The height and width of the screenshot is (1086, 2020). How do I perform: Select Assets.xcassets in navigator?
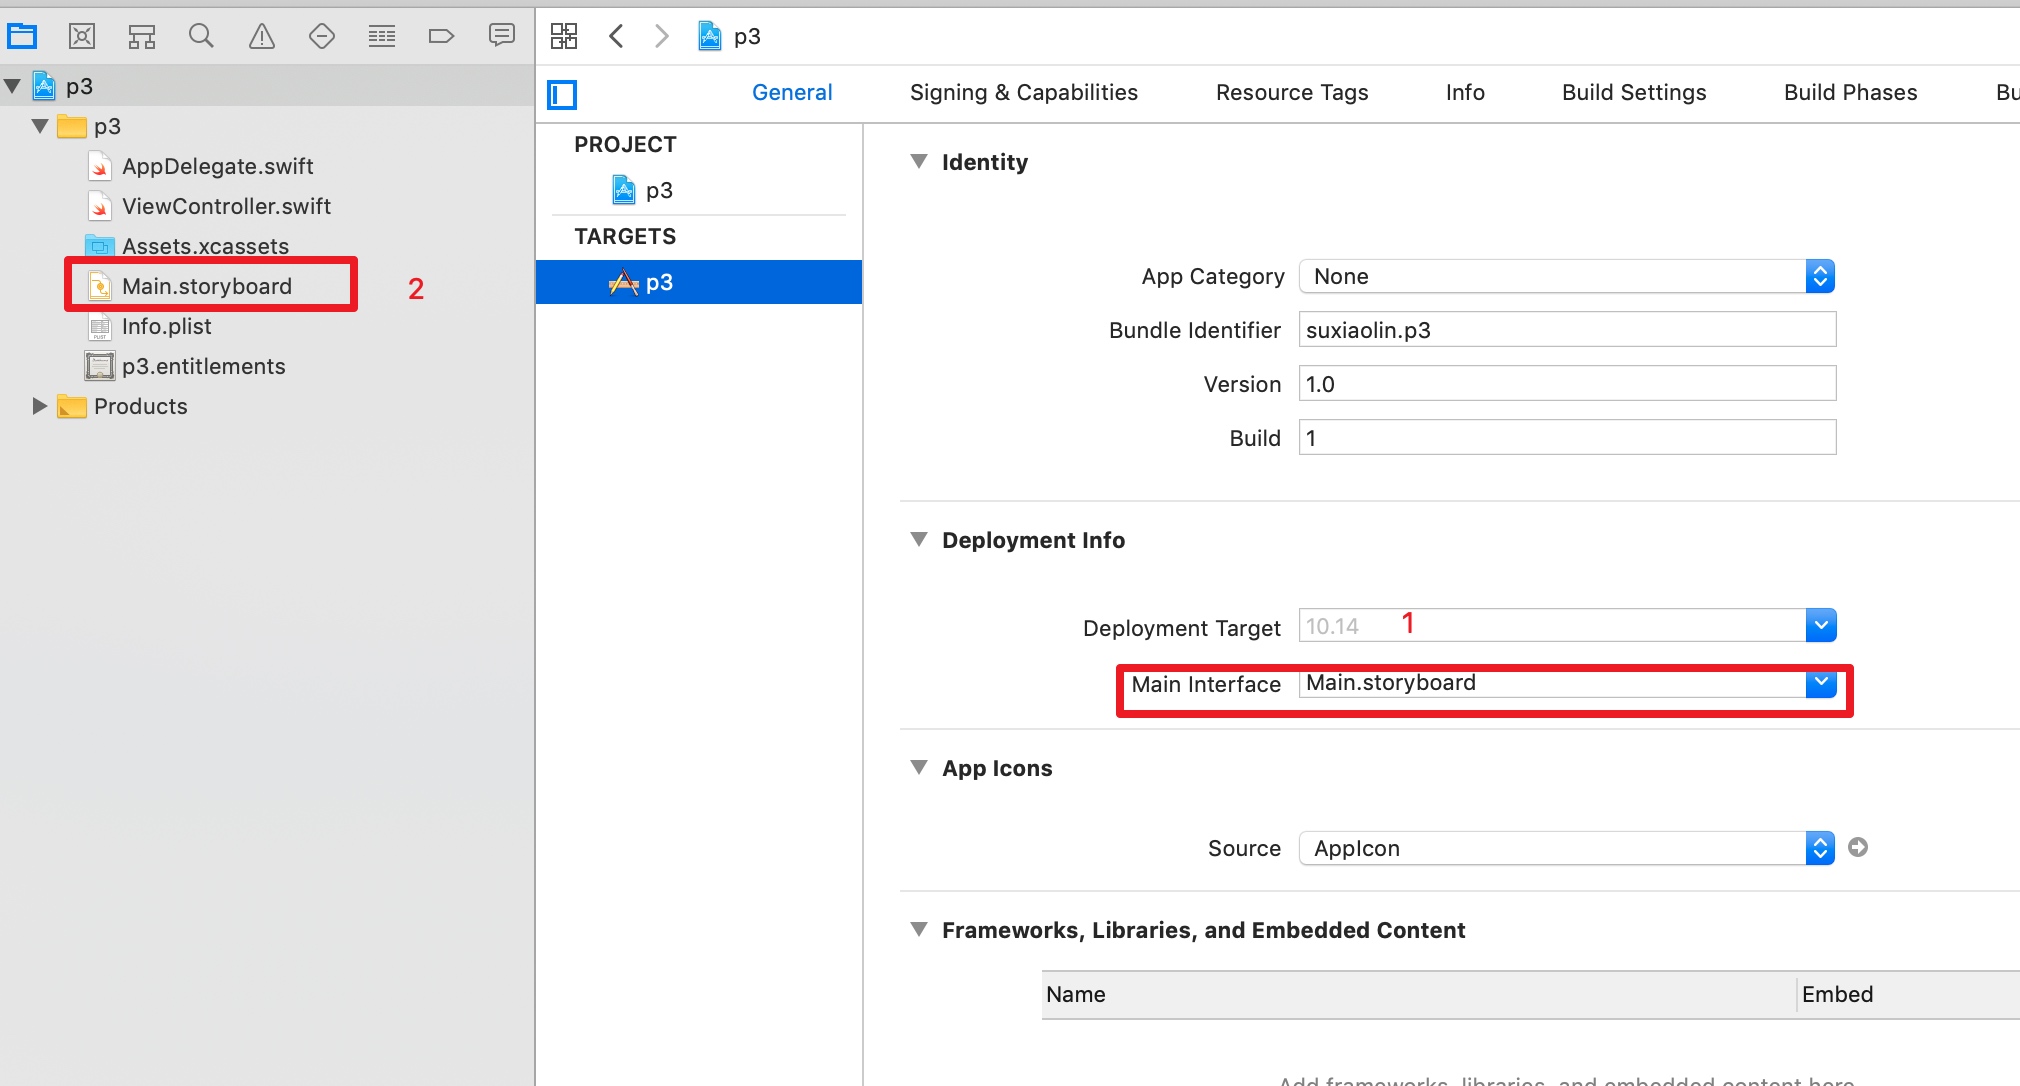[x=205, y=246]
